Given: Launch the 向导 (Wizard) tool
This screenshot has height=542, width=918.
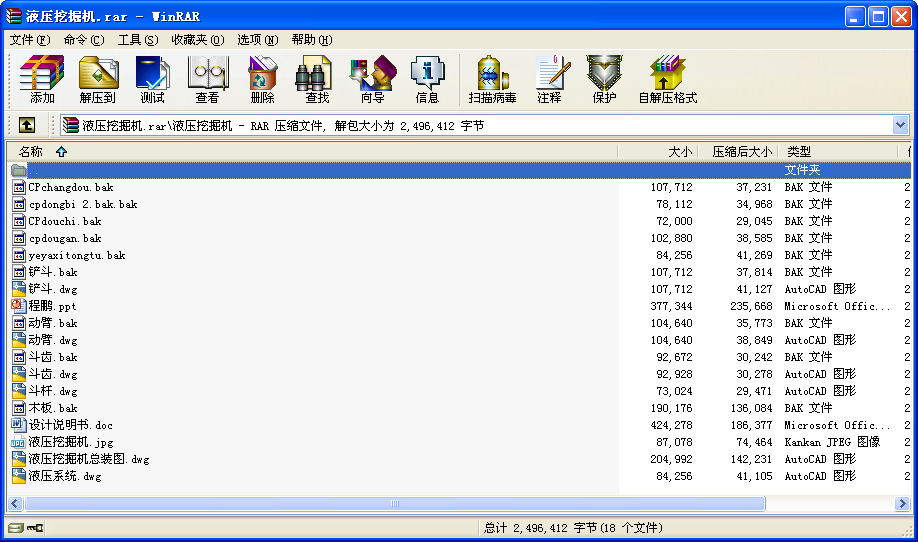Looking at the screenshot, I should tap(372, 80).
